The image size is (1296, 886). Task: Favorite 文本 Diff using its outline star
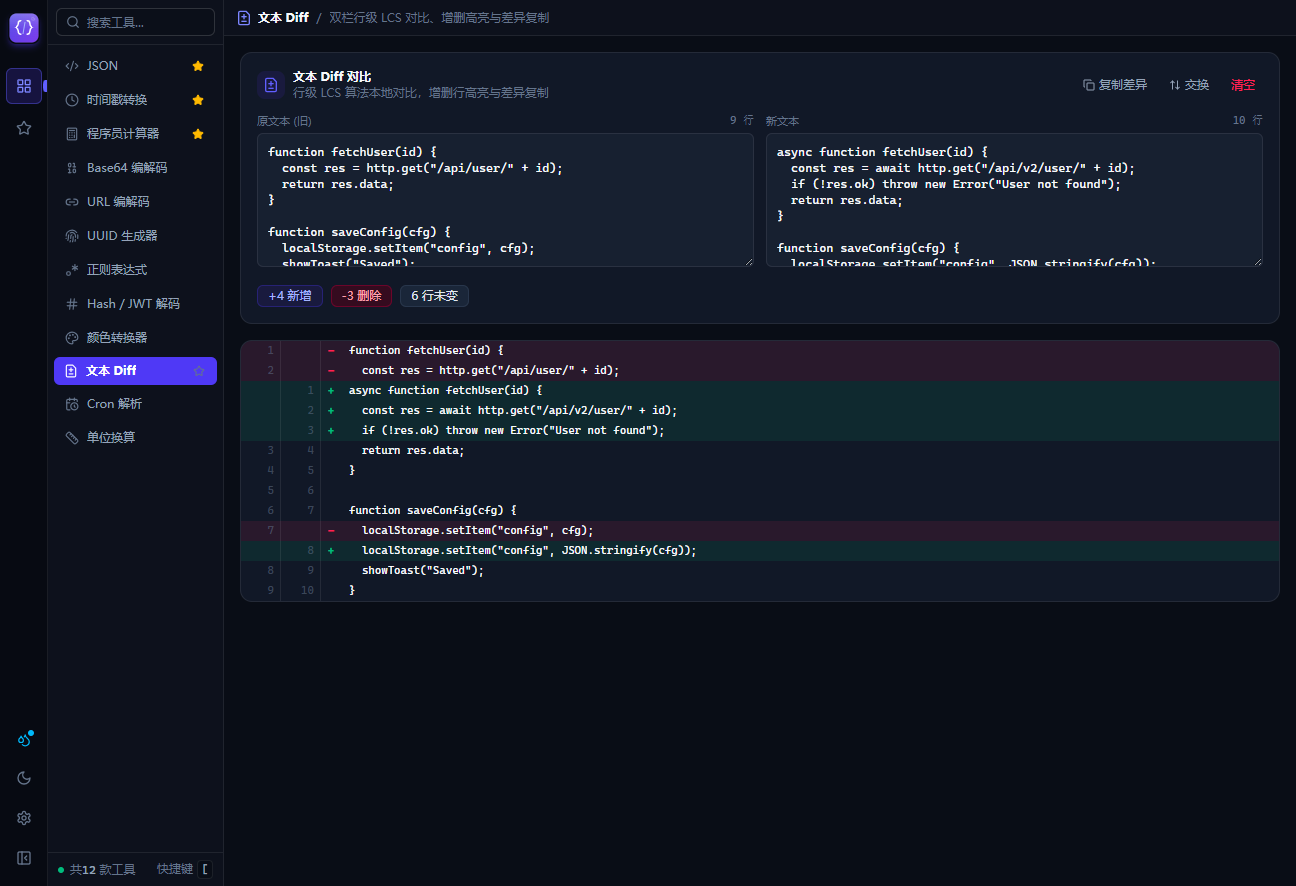click(199, 371)
